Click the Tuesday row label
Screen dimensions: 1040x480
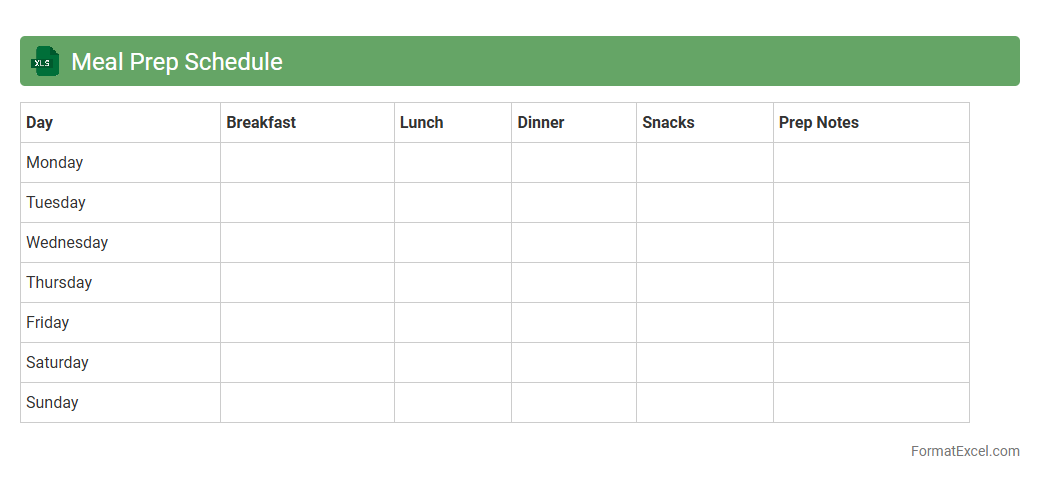click(x=56, y=202)
